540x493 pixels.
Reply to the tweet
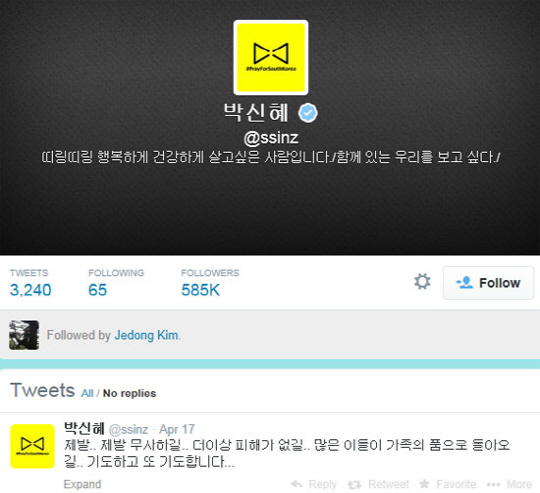click(x=314, y=484)
